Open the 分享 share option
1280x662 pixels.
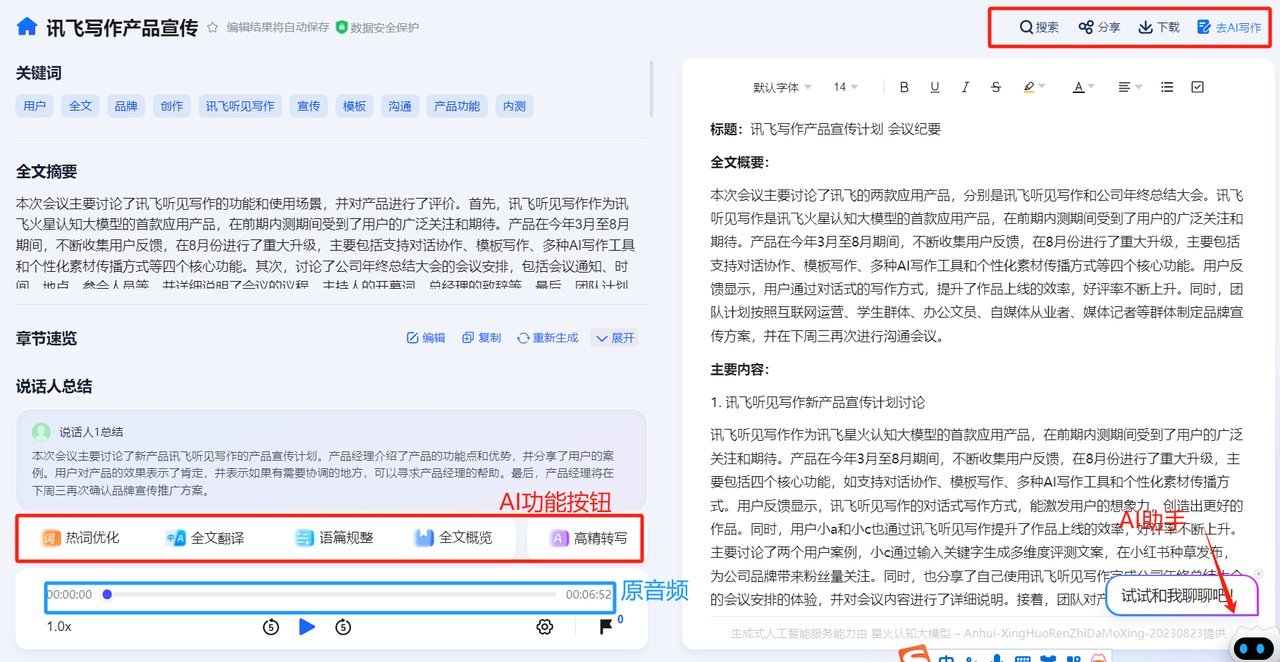pos(1099,28)
